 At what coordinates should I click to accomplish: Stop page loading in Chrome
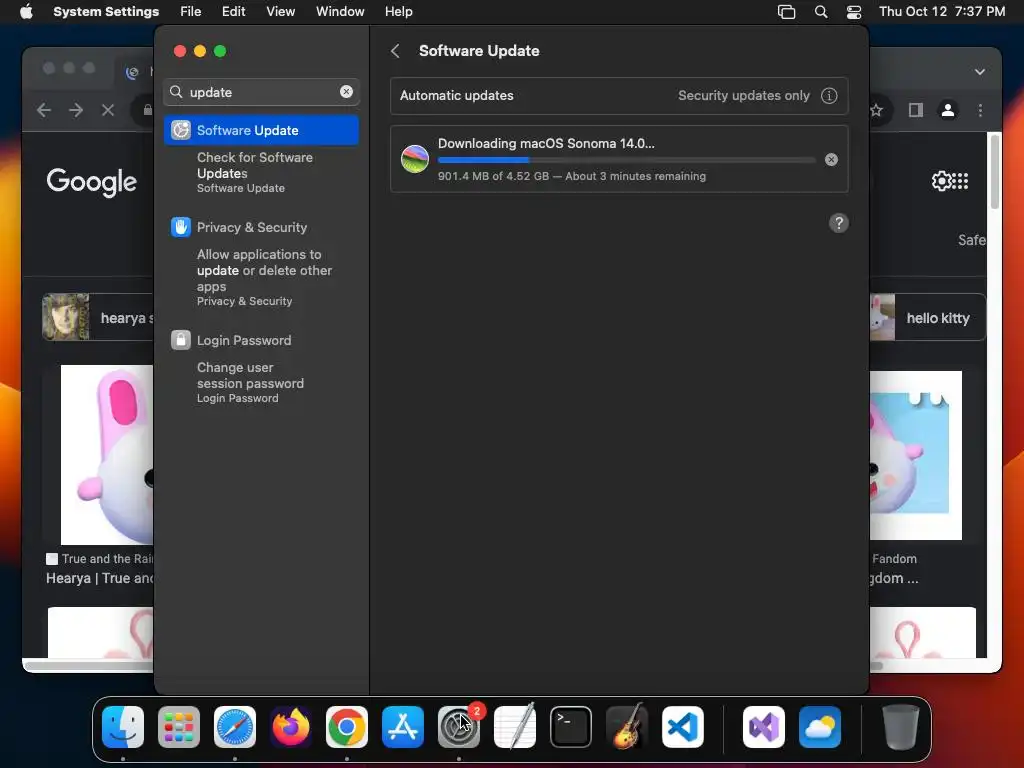pos(108,110)
